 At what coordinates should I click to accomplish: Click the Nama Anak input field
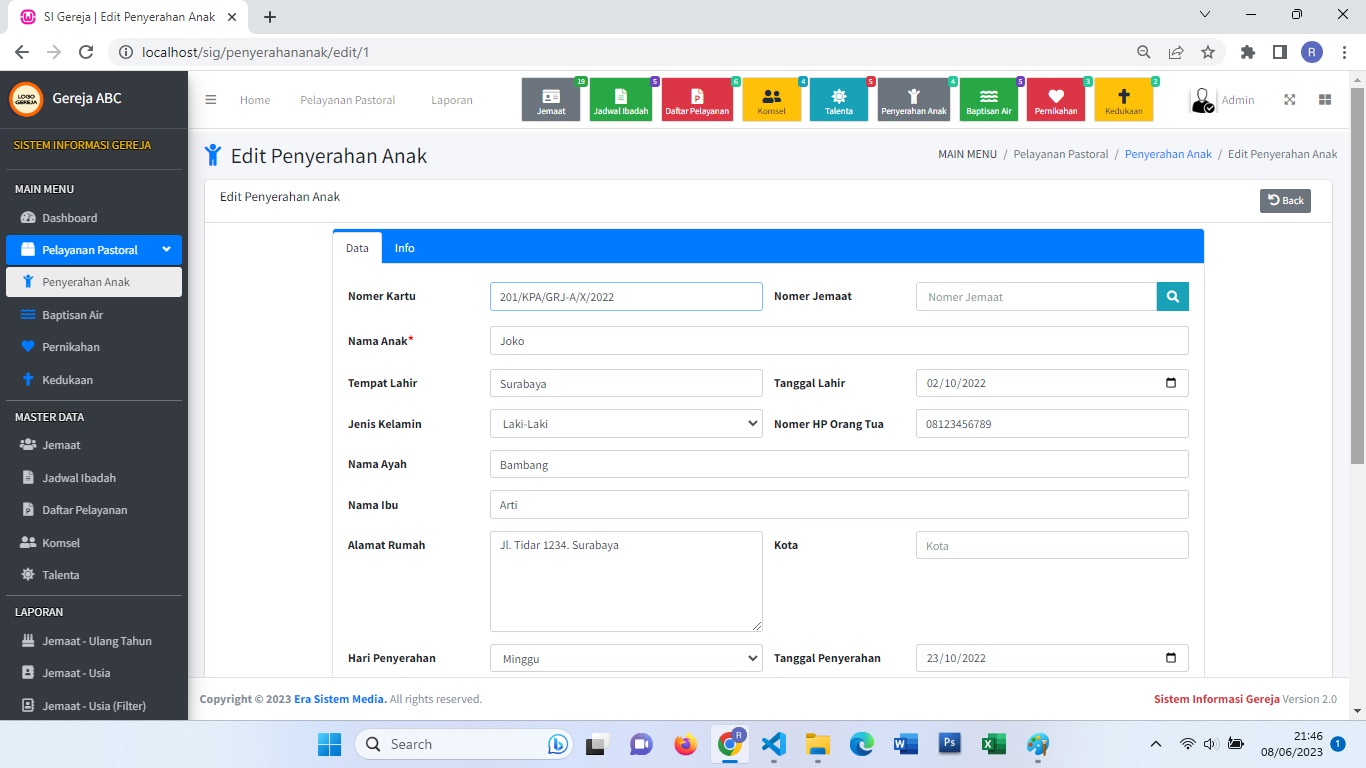(838, 341)
